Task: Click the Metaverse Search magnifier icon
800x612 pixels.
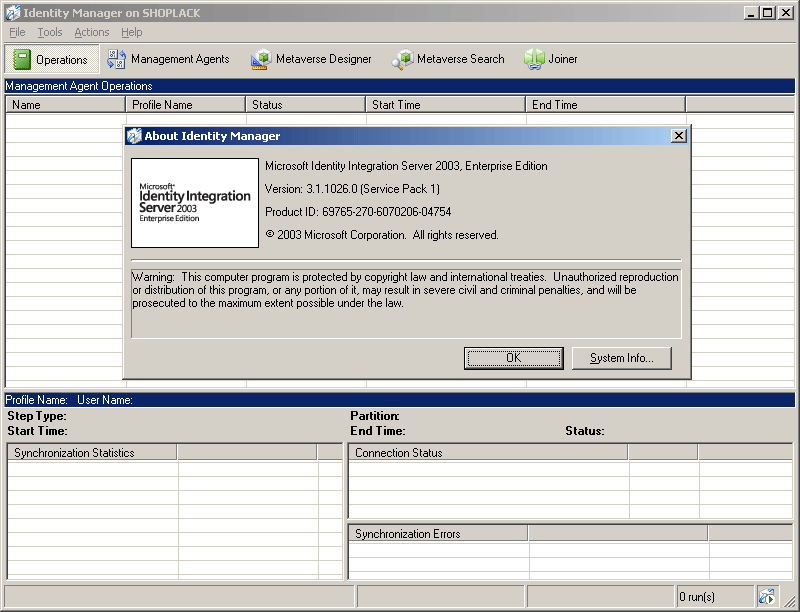Action: coord(402,59)
